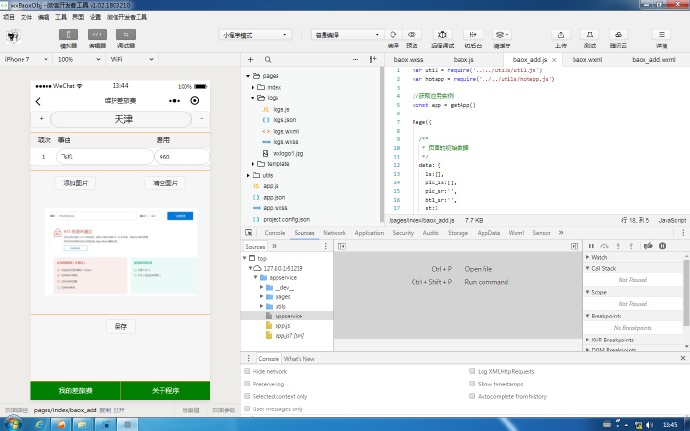The height and width of the screenshot is (431, 690).
Task: Click the 清空图片 clear images button
Action: click(x=165, y=183)
